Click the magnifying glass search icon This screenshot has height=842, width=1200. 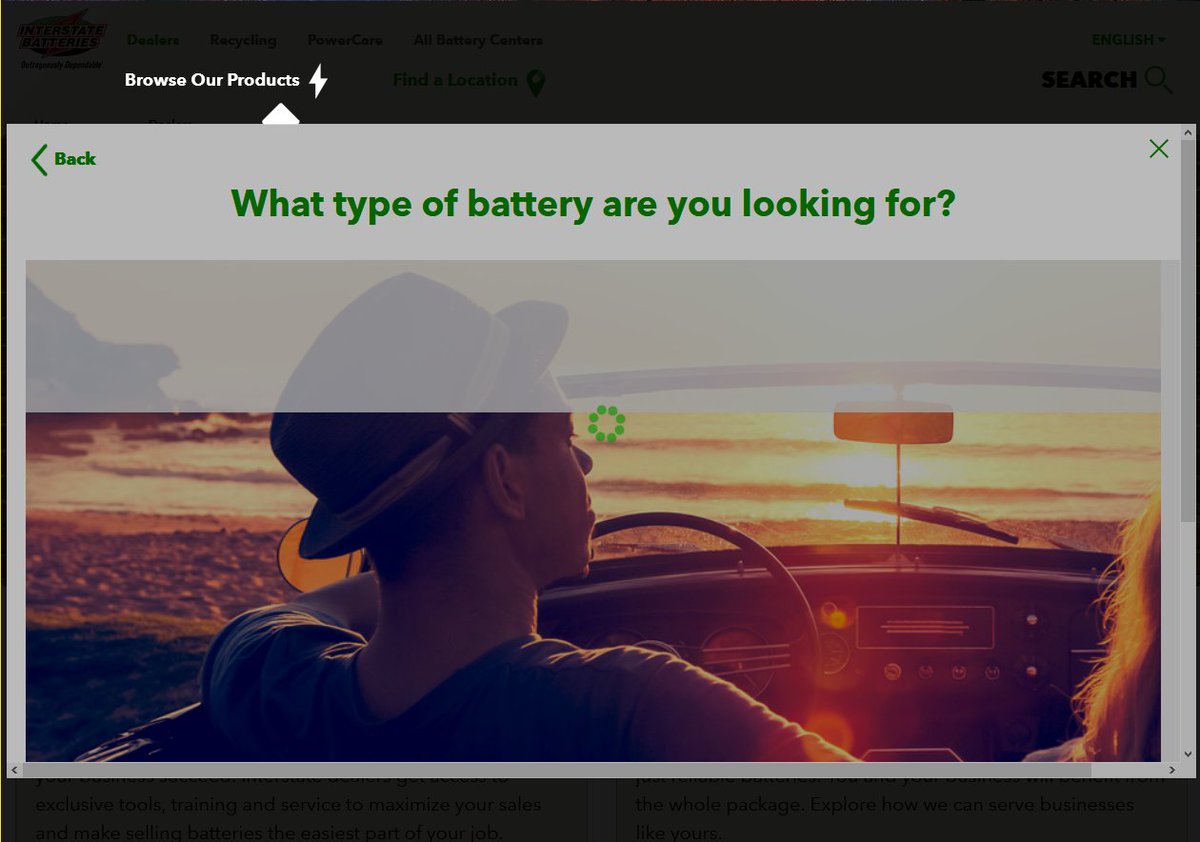[x=1158, y=80]
